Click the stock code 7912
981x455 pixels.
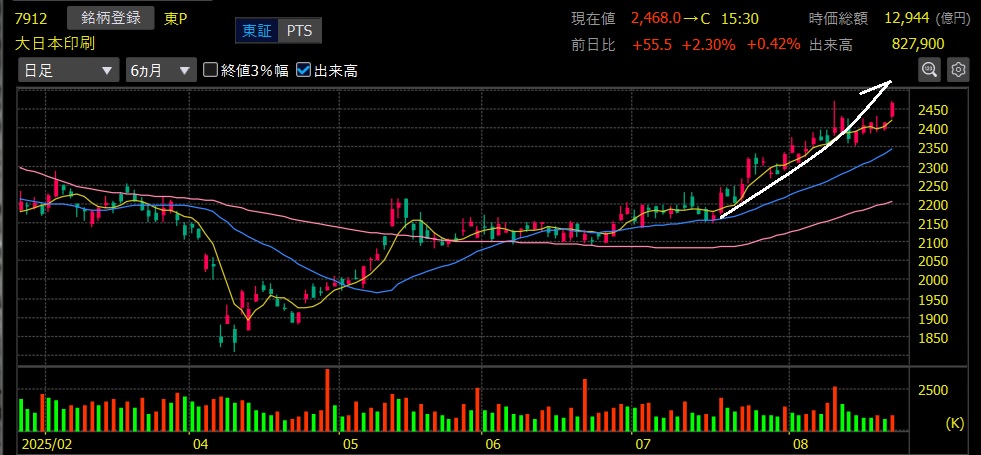32,18
